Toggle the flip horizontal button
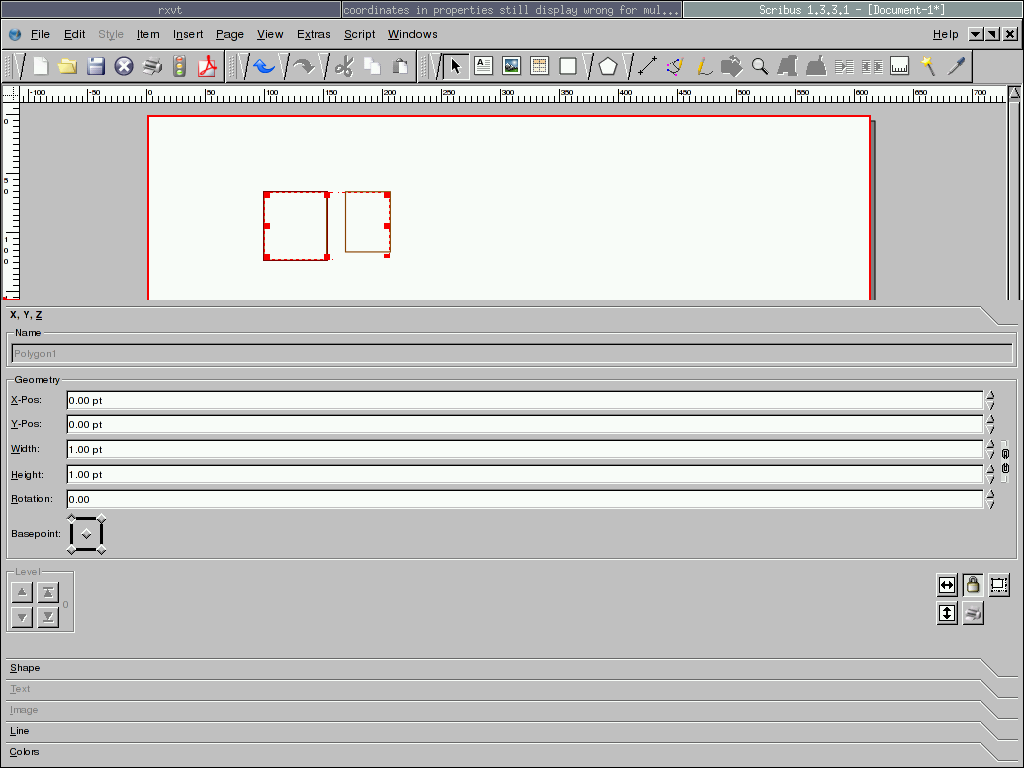Viewport: 1024px width, 768px height. (x=946, y=585)
